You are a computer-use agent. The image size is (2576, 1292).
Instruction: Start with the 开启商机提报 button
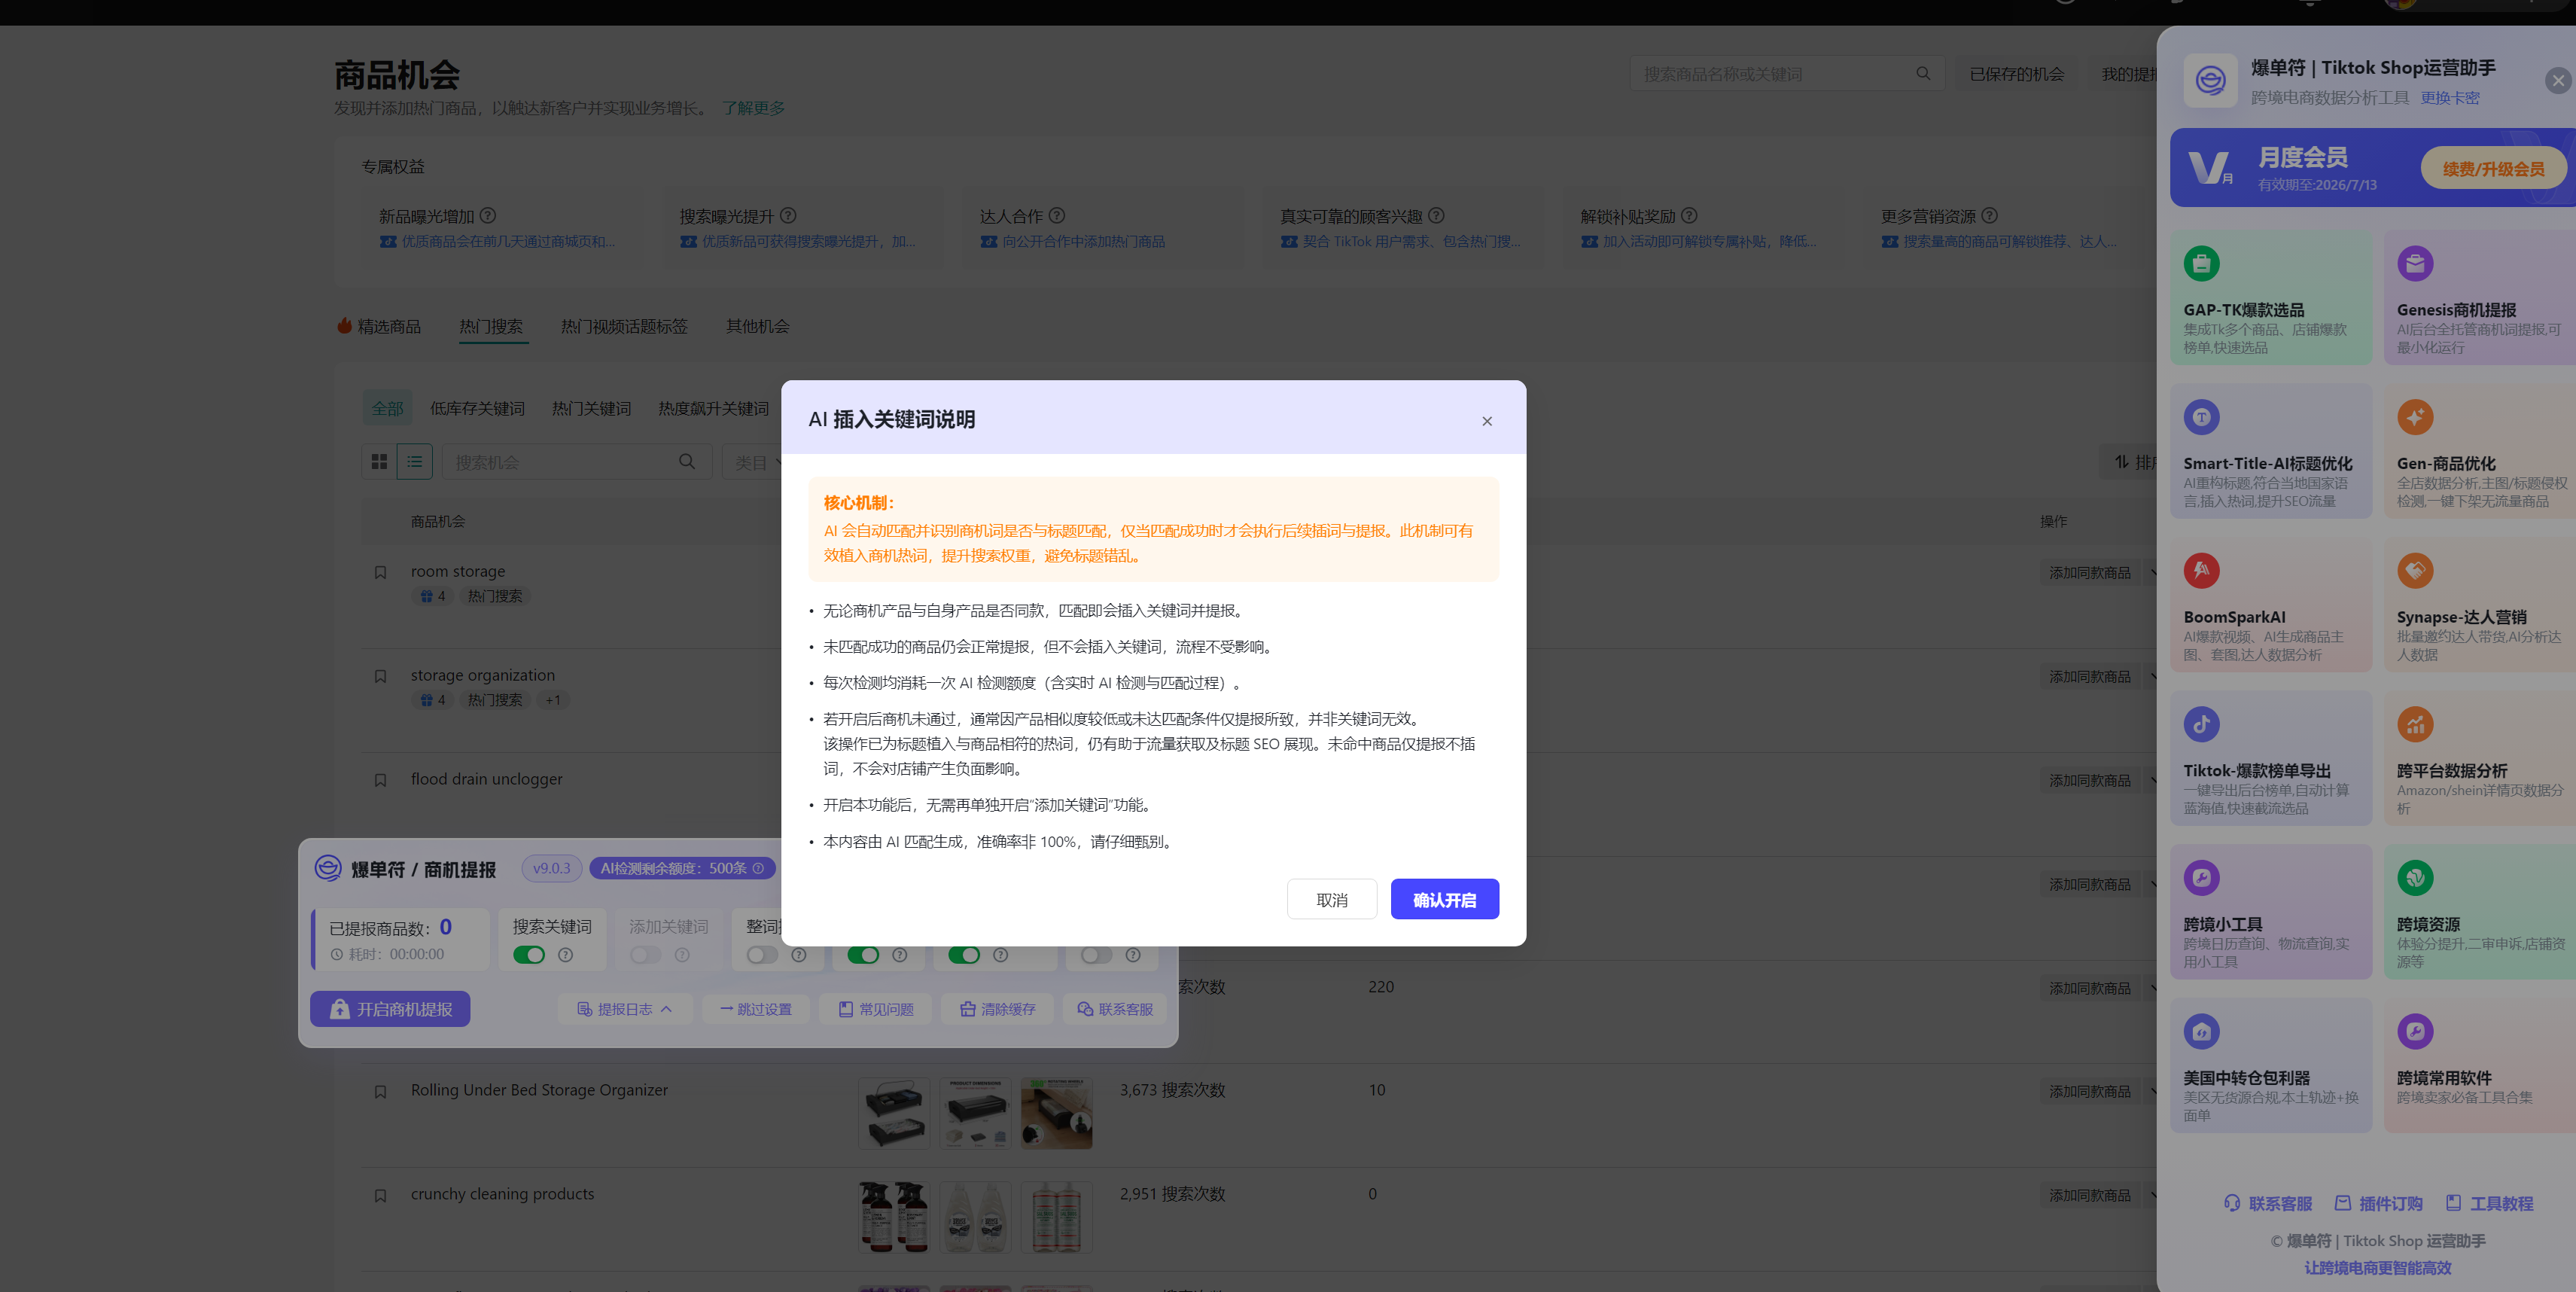coord(390,1009)
